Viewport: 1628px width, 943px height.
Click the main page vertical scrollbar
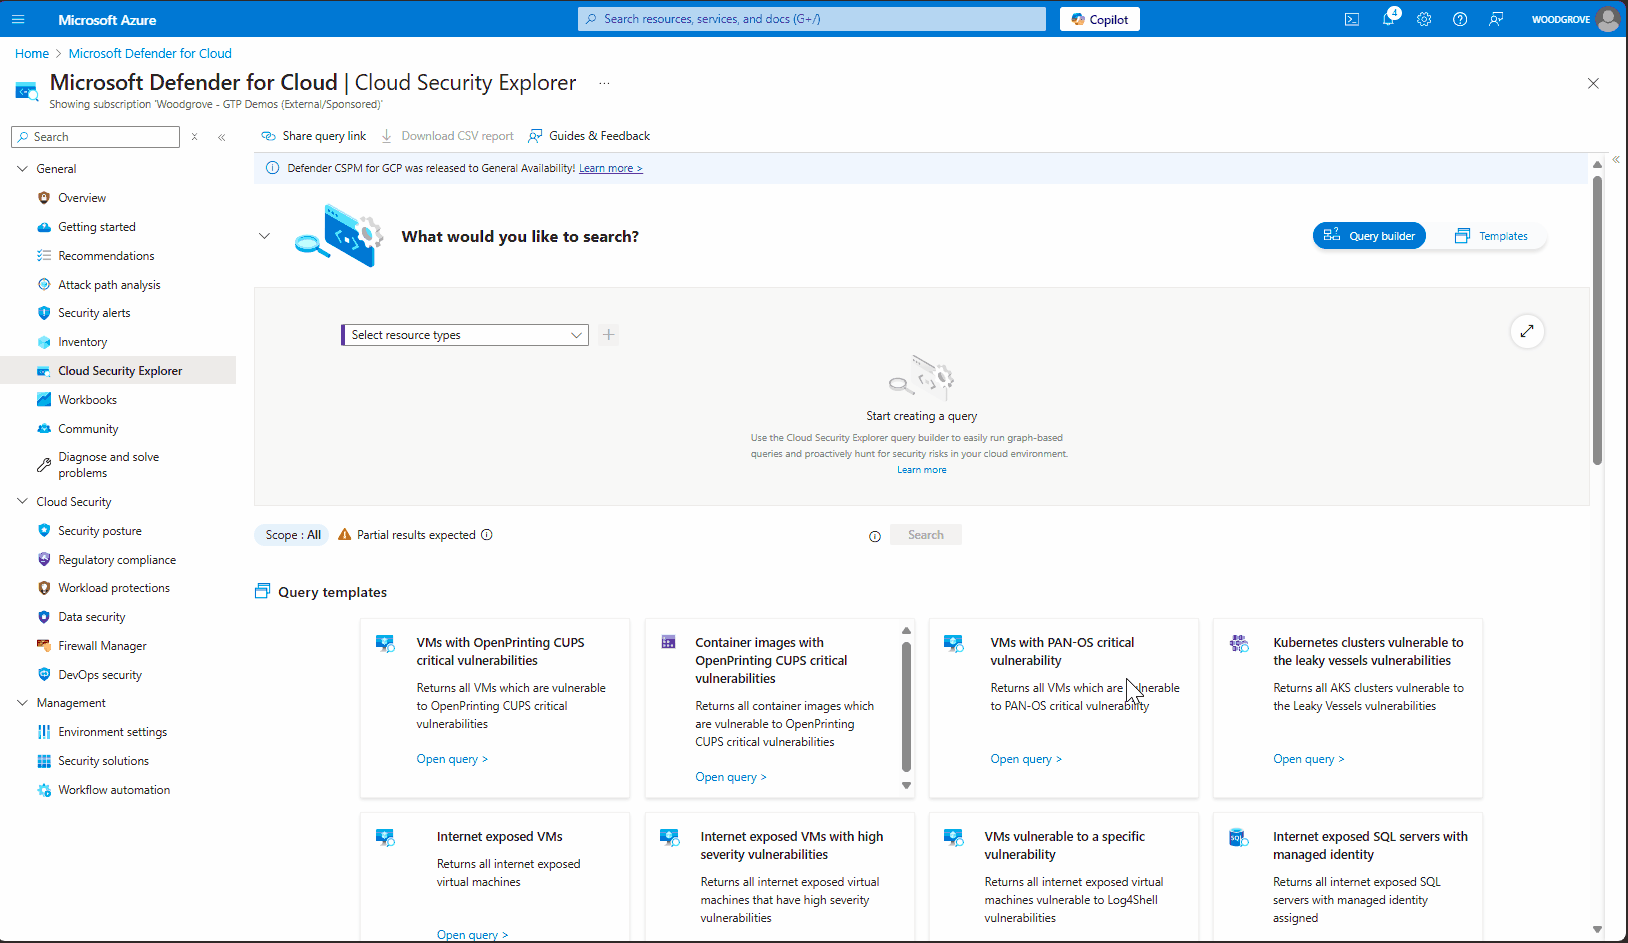pyautogui.click(x=1597, y=320)
